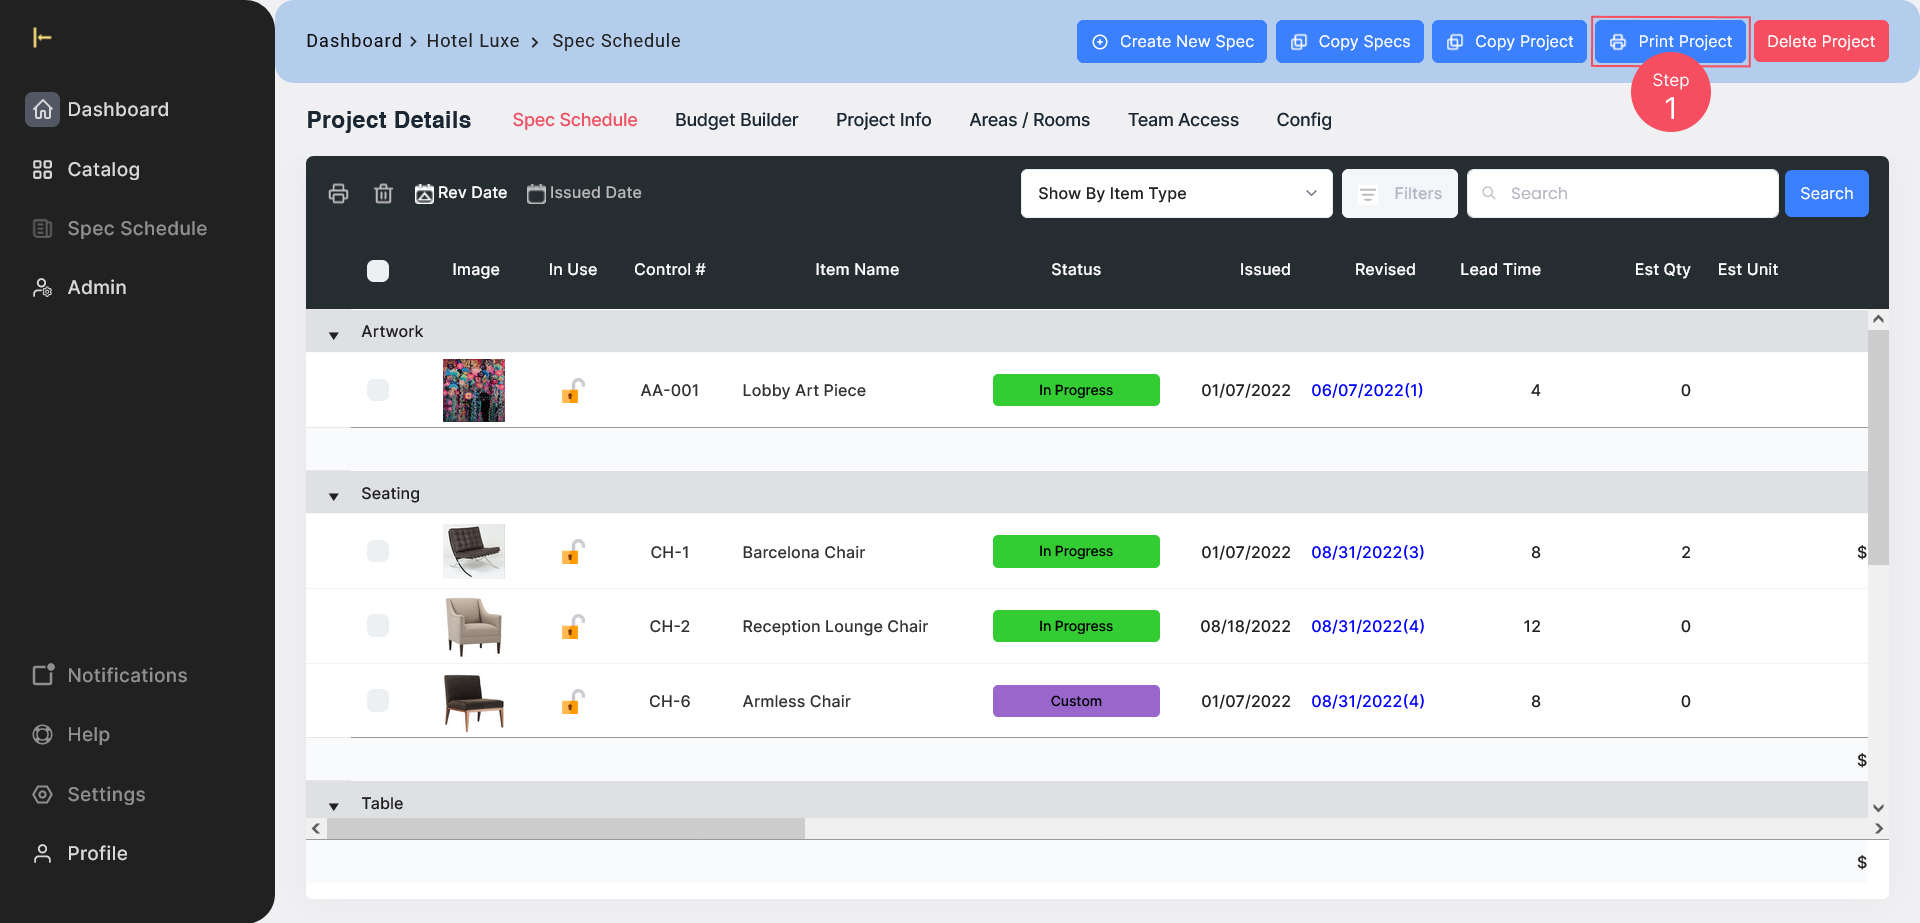Open the sidebar Spec Schedule list icon
Image resolution: width=1920 pixels, height=923 pixels.
42,228
